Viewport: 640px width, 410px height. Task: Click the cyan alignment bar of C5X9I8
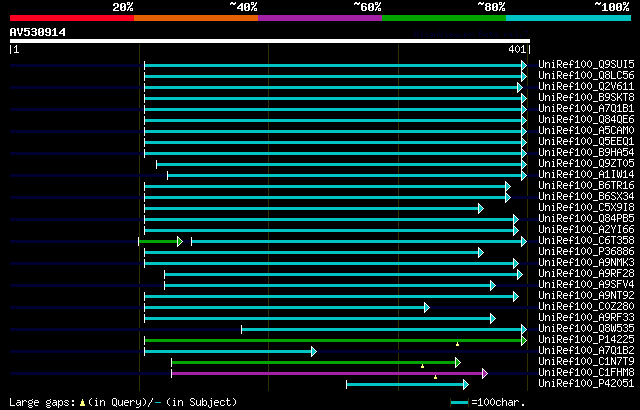(314, 208)
